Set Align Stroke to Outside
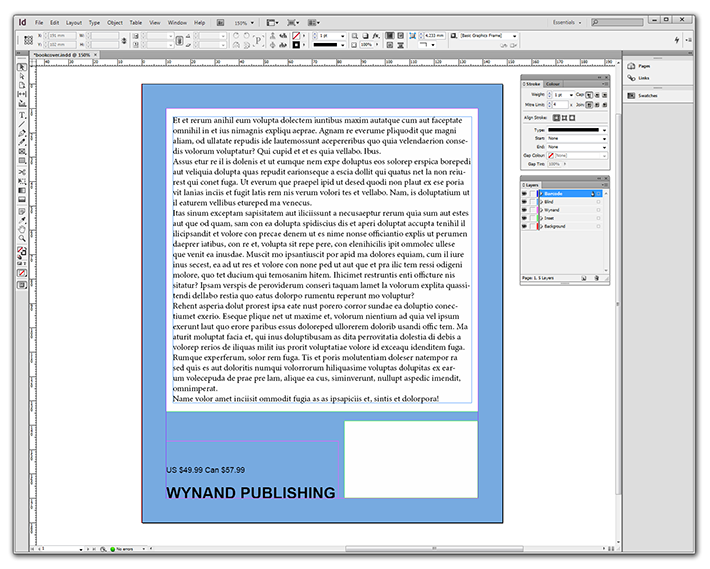 (x=572, y=118)
